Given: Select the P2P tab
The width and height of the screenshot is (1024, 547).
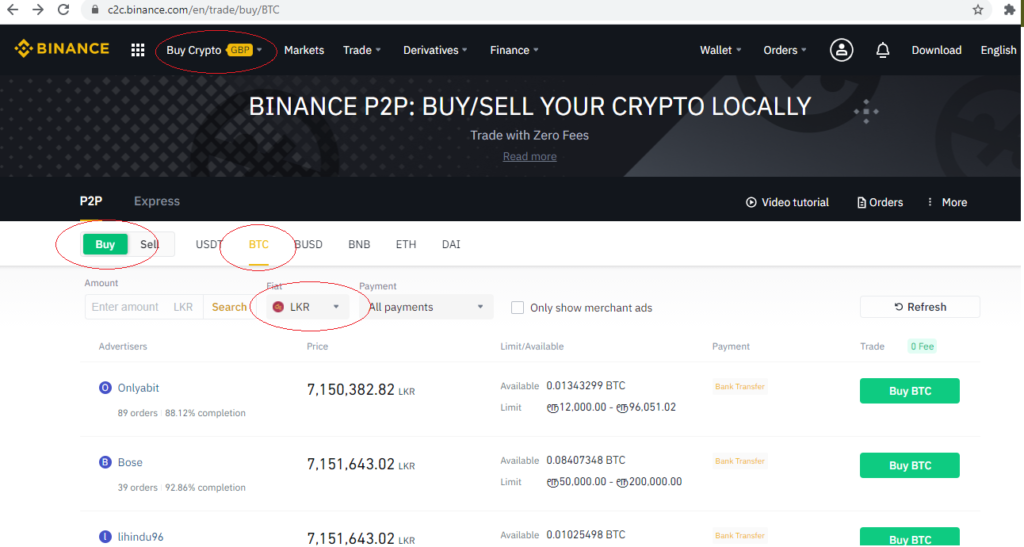Looking at the screenshot, I should coord(91,201).
